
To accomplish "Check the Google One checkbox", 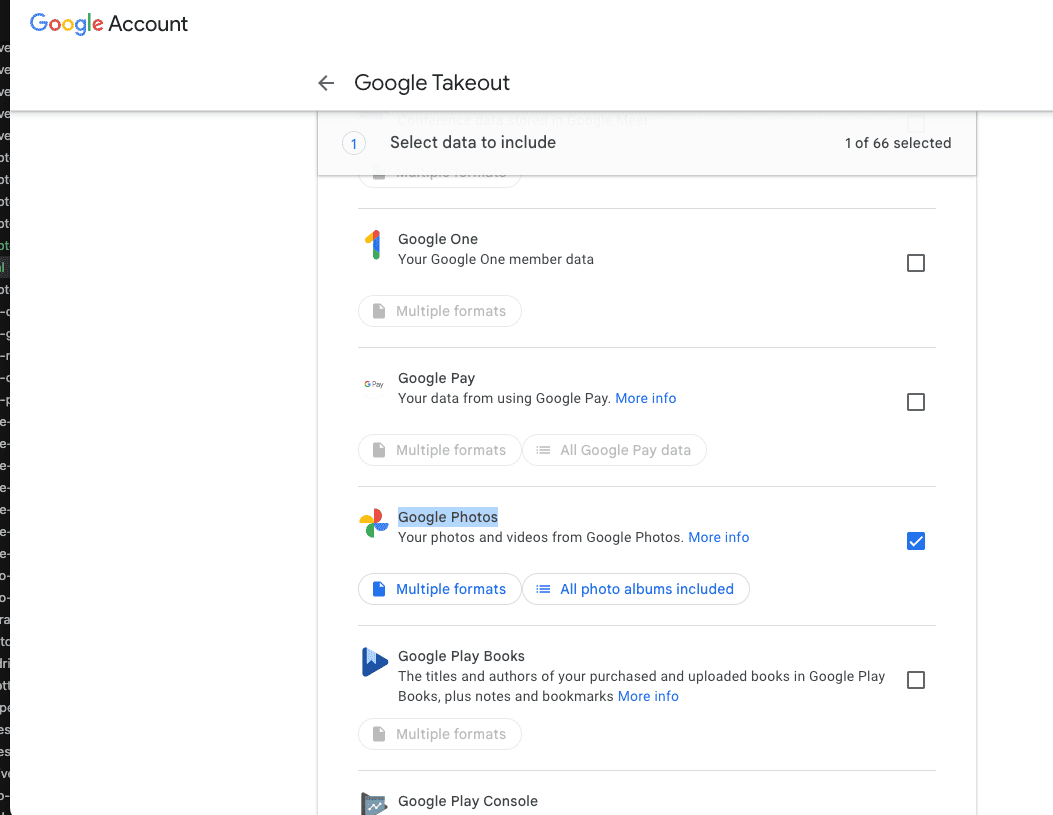I will [916, 263].
